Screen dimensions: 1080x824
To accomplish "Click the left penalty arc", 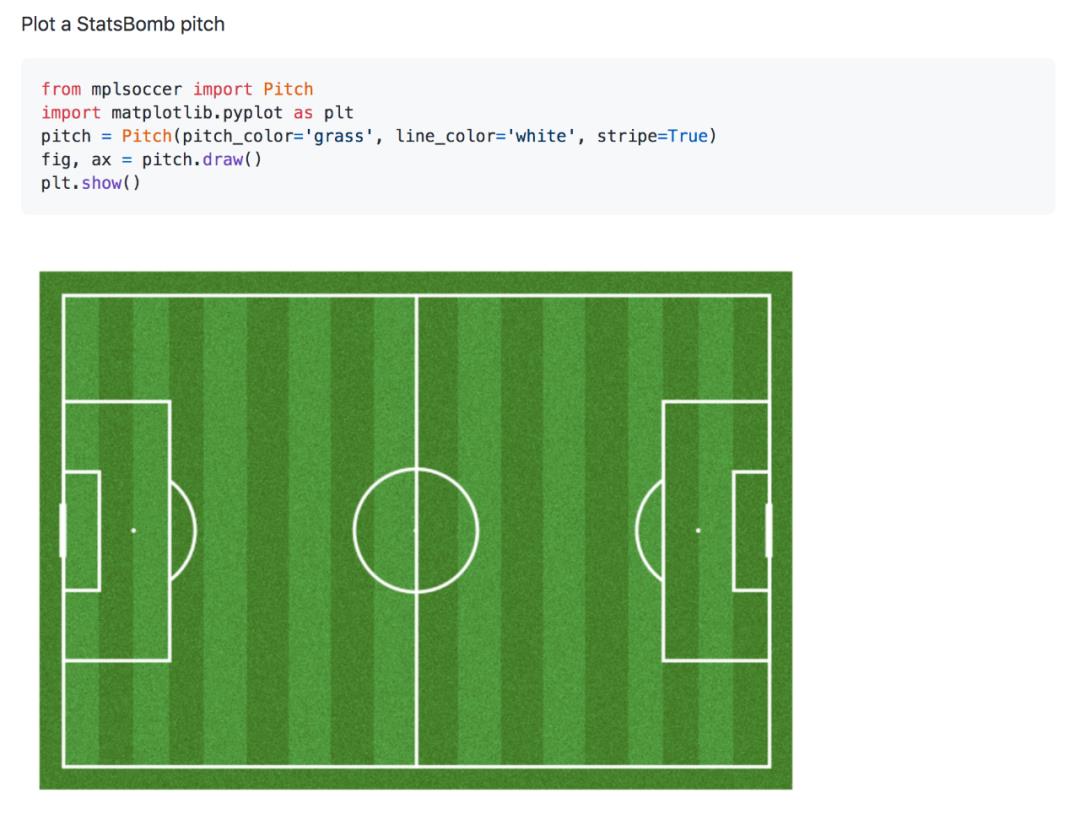I will click(x=185, y=531).
